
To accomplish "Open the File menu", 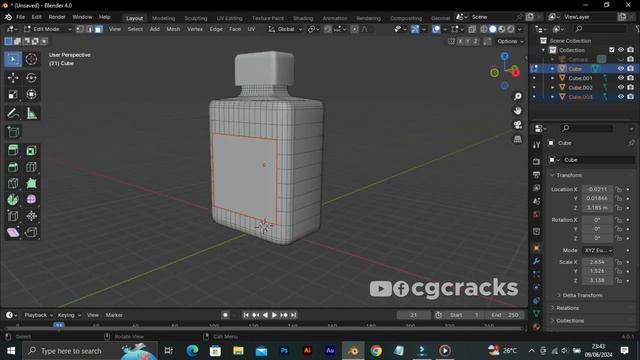I will (x=20, y=17).
